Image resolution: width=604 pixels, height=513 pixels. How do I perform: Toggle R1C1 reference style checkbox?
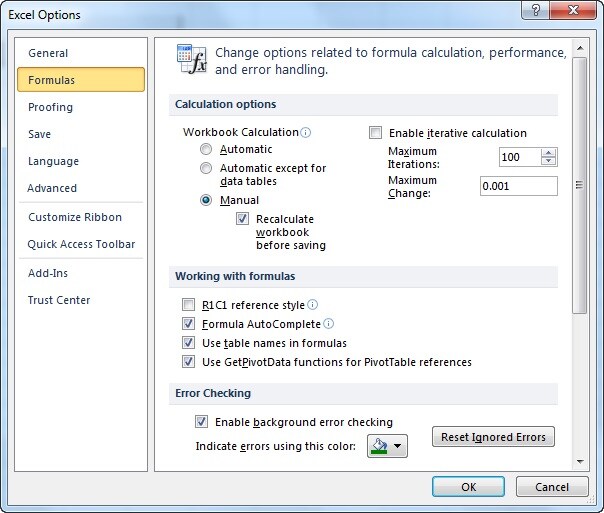pos(188,305)
